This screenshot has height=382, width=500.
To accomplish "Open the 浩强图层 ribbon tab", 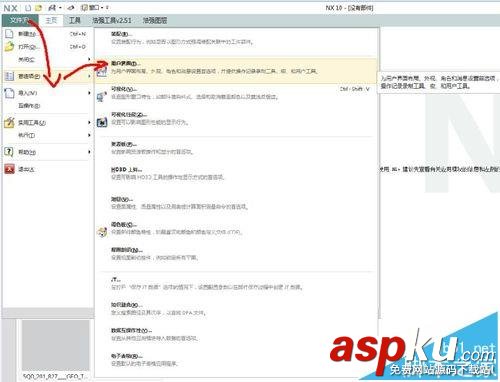I will 155,20.
